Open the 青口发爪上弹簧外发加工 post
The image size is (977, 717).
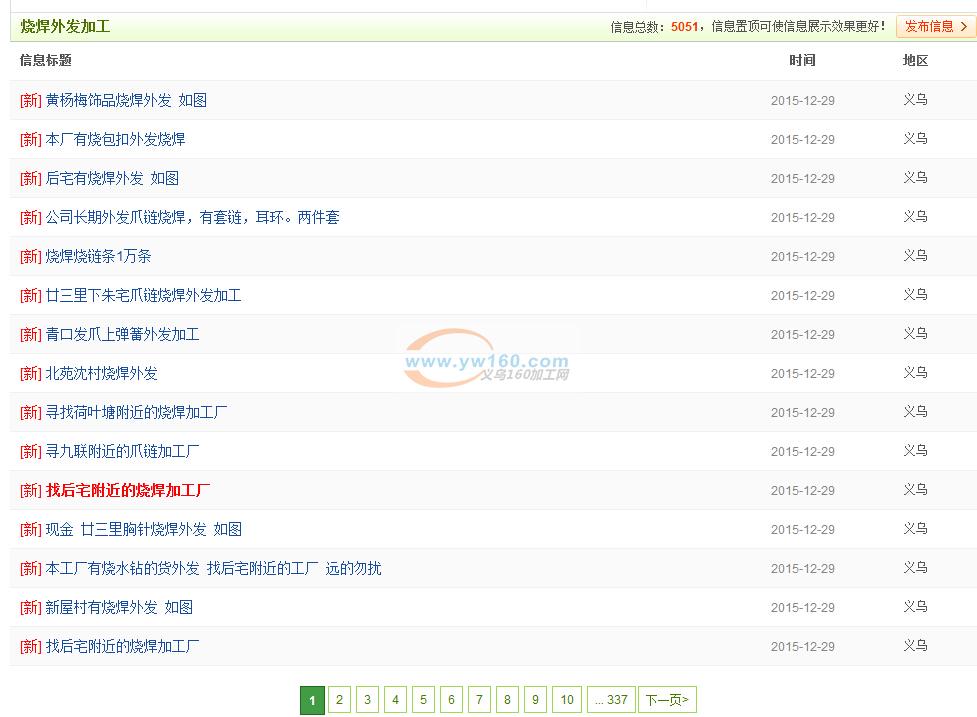click(x=122, y=334)
